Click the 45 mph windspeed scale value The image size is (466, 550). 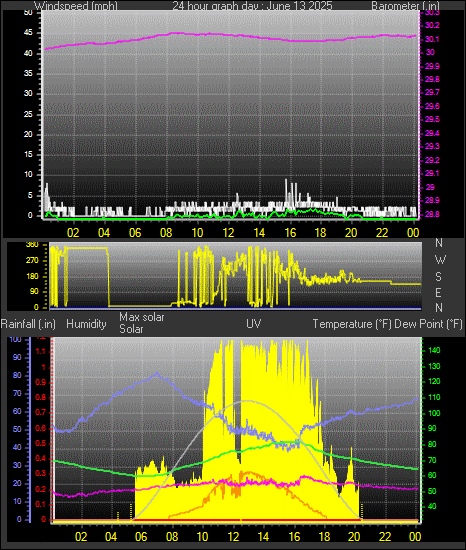[x=28, y=33]
